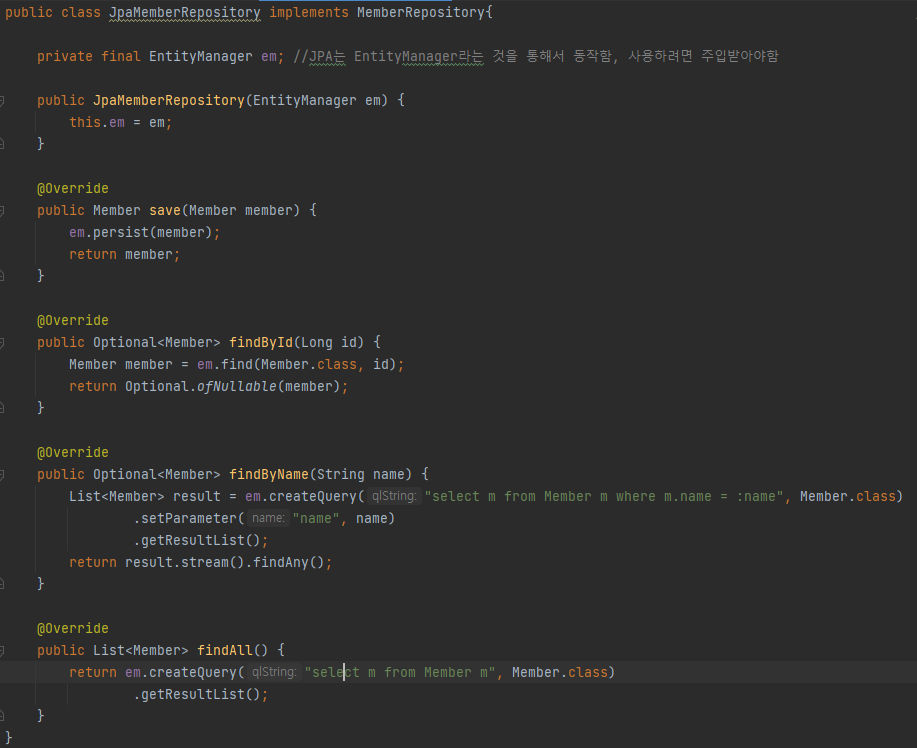This screenshot has height=748, width=917.
Task: Click the 'save' method name
Action: 165,211
